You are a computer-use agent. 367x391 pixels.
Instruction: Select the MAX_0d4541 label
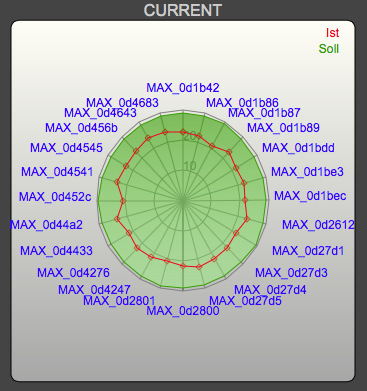pos(57,172)
